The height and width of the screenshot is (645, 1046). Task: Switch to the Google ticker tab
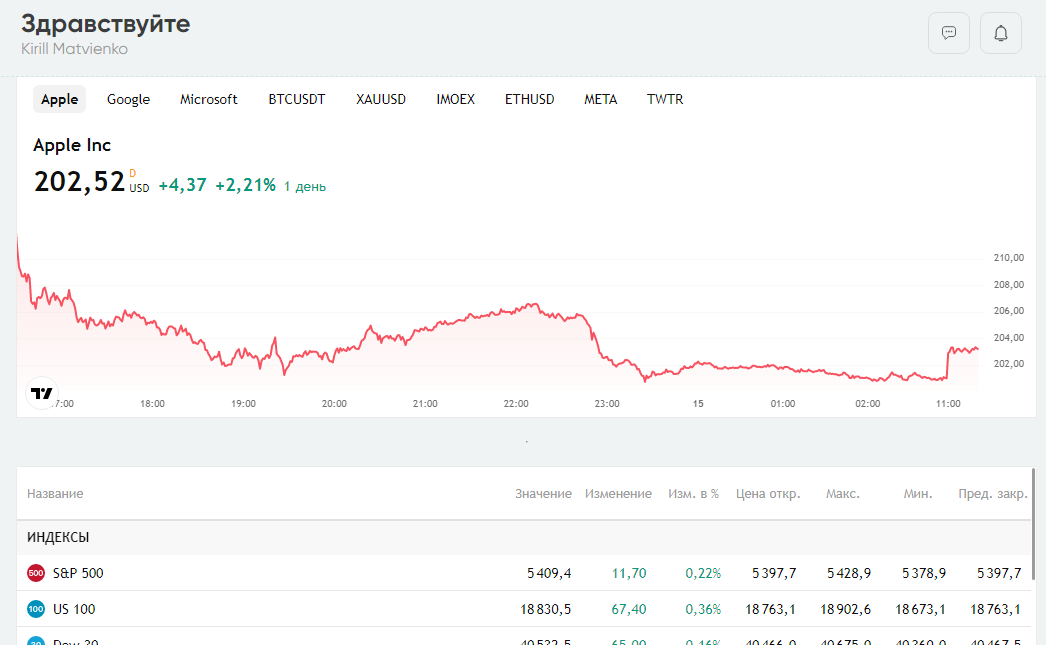(x=128, y=99)
